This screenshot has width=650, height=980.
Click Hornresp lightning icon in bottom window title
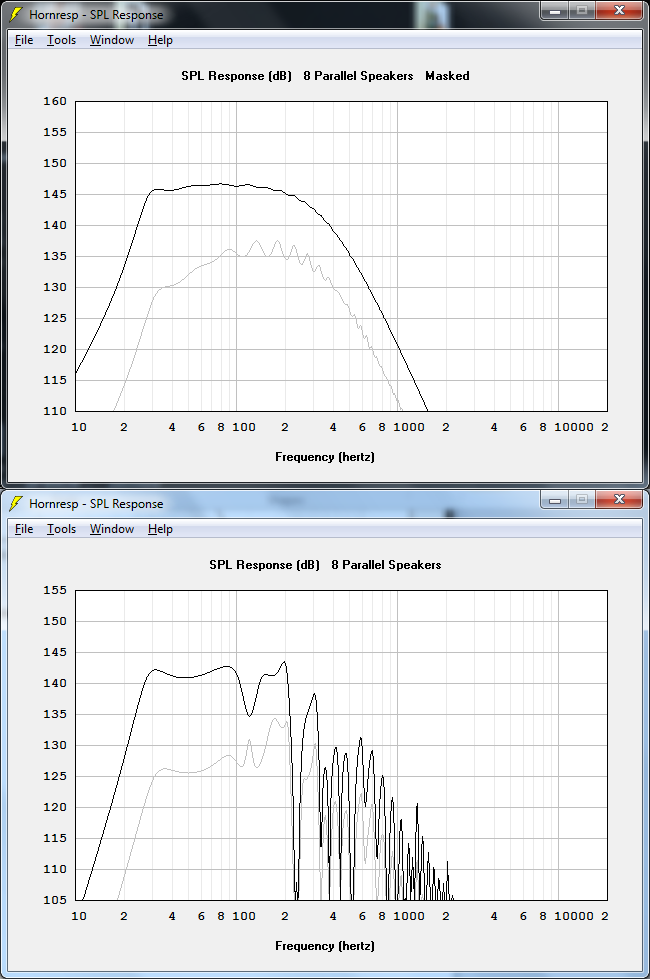pos(16,503)
